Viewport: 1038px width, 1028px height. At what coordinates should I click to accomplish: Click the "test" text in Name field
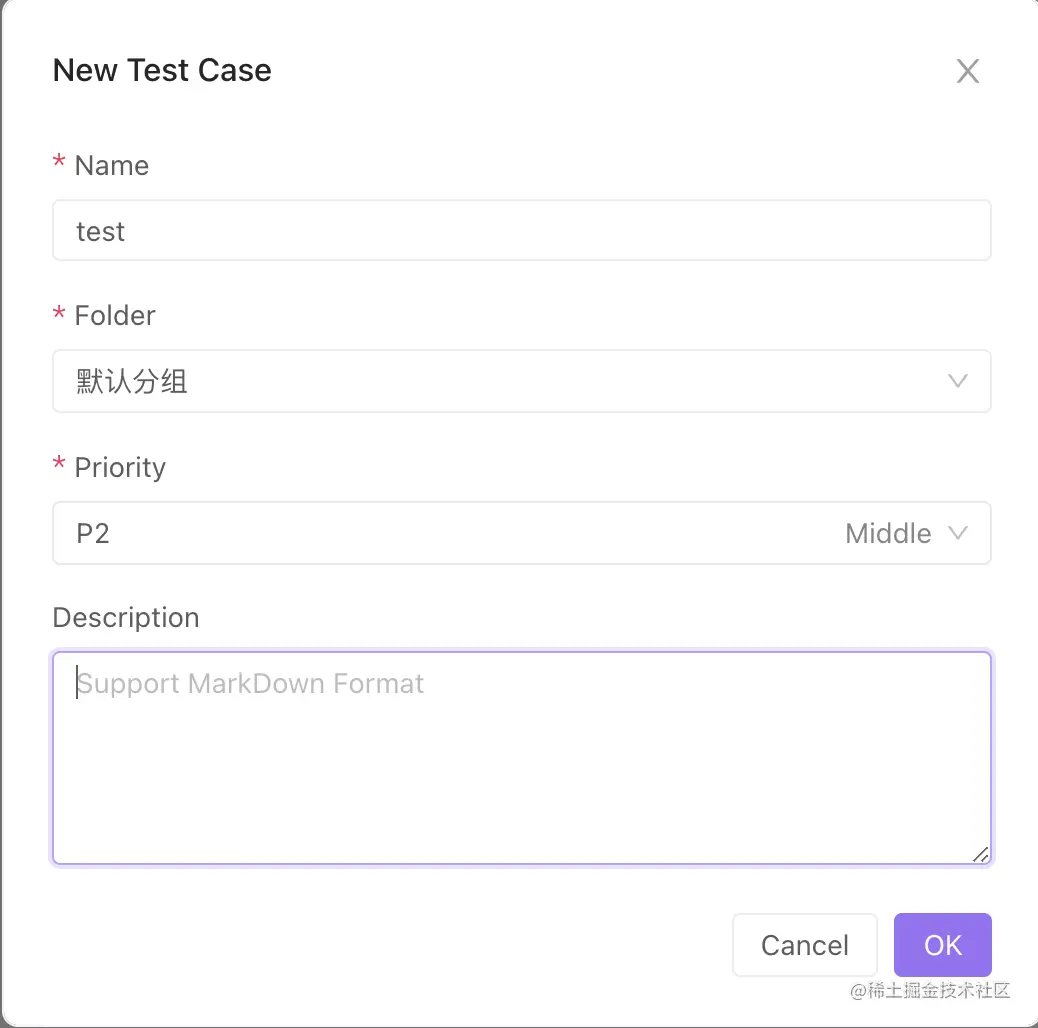(x=101, y=232)
